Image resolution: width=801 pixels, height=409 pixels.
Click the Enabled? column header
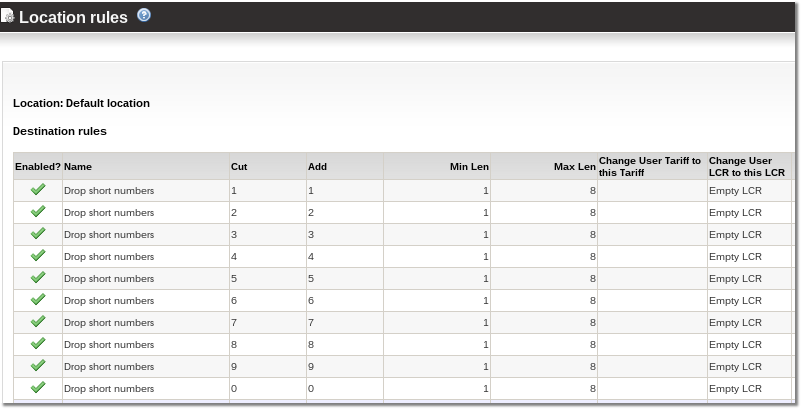[38, 167]
